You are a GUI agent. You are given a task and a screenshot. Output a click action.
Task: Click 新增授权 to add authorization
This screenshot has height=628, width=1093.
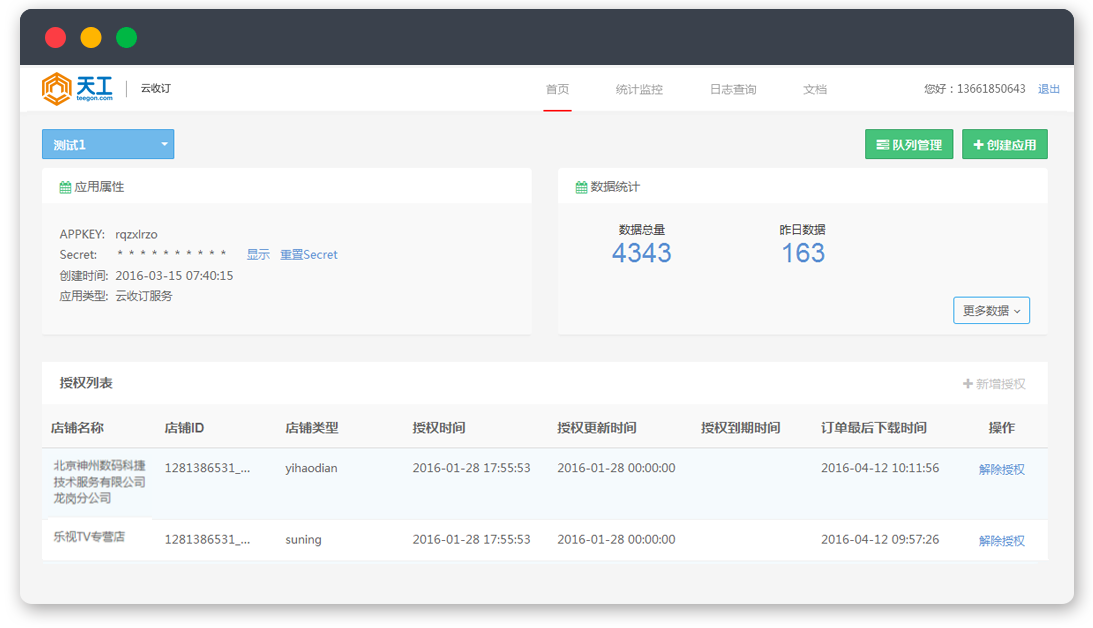pyautogui.click(x=994, y=384)
